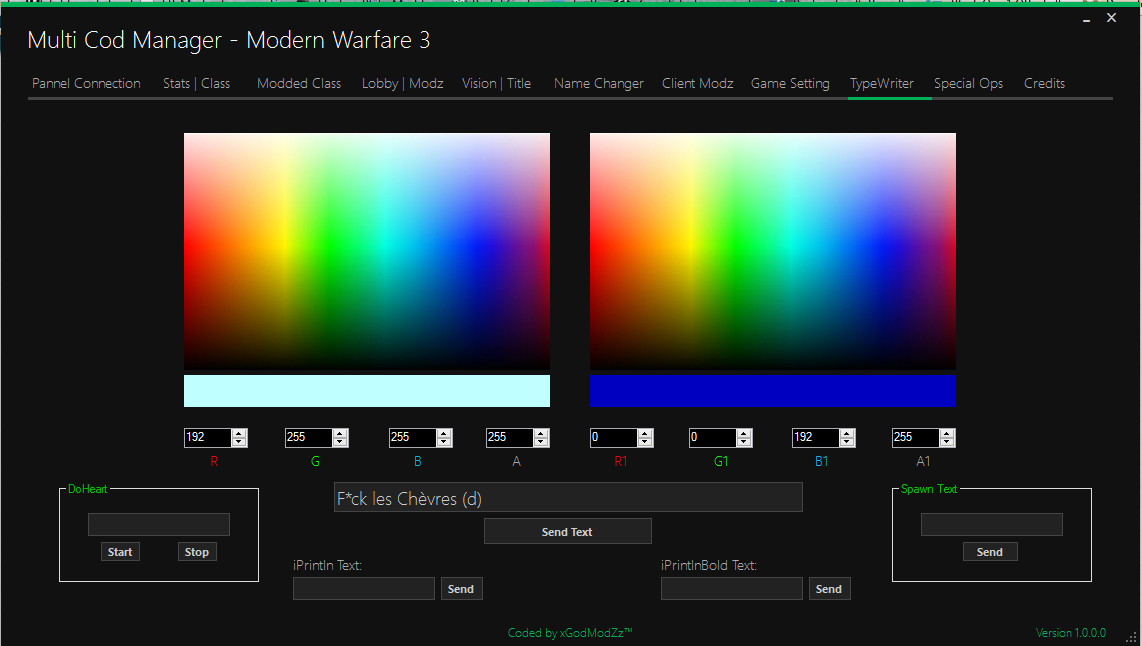This screenshot has width=1142, height=646.
Task: Click the iPrintln Text input field
Action: point(364,588)
